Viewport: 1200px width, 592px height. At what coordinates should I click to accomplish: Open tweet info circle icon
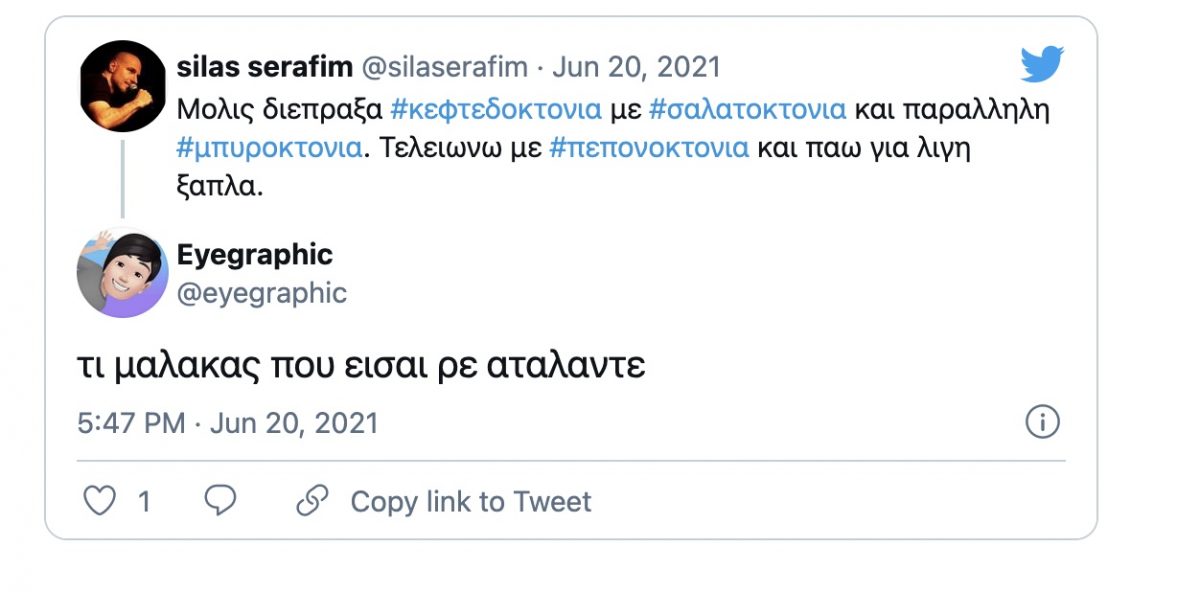point(1042,422)
